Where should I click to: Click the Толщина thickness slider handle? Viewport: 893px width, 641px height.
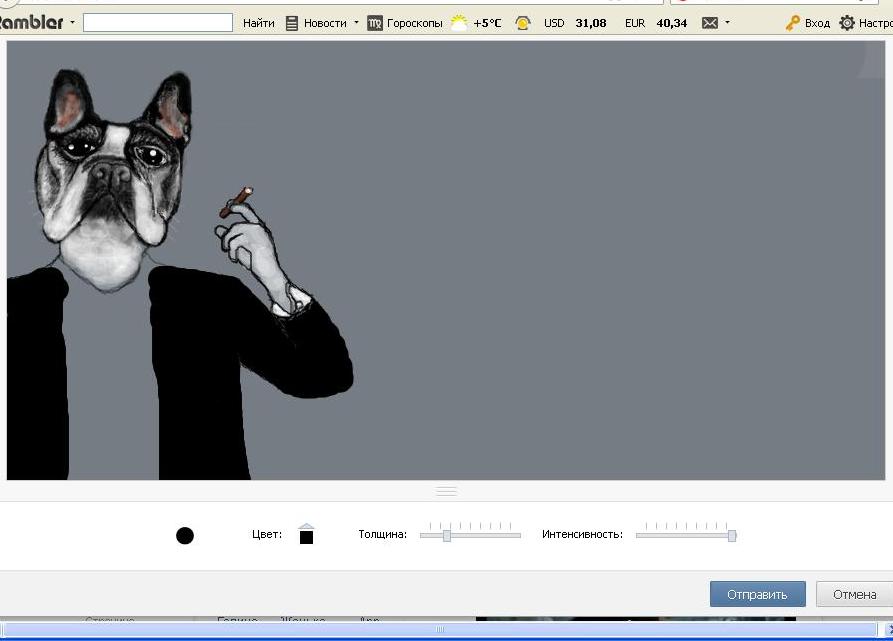point(447,535)
